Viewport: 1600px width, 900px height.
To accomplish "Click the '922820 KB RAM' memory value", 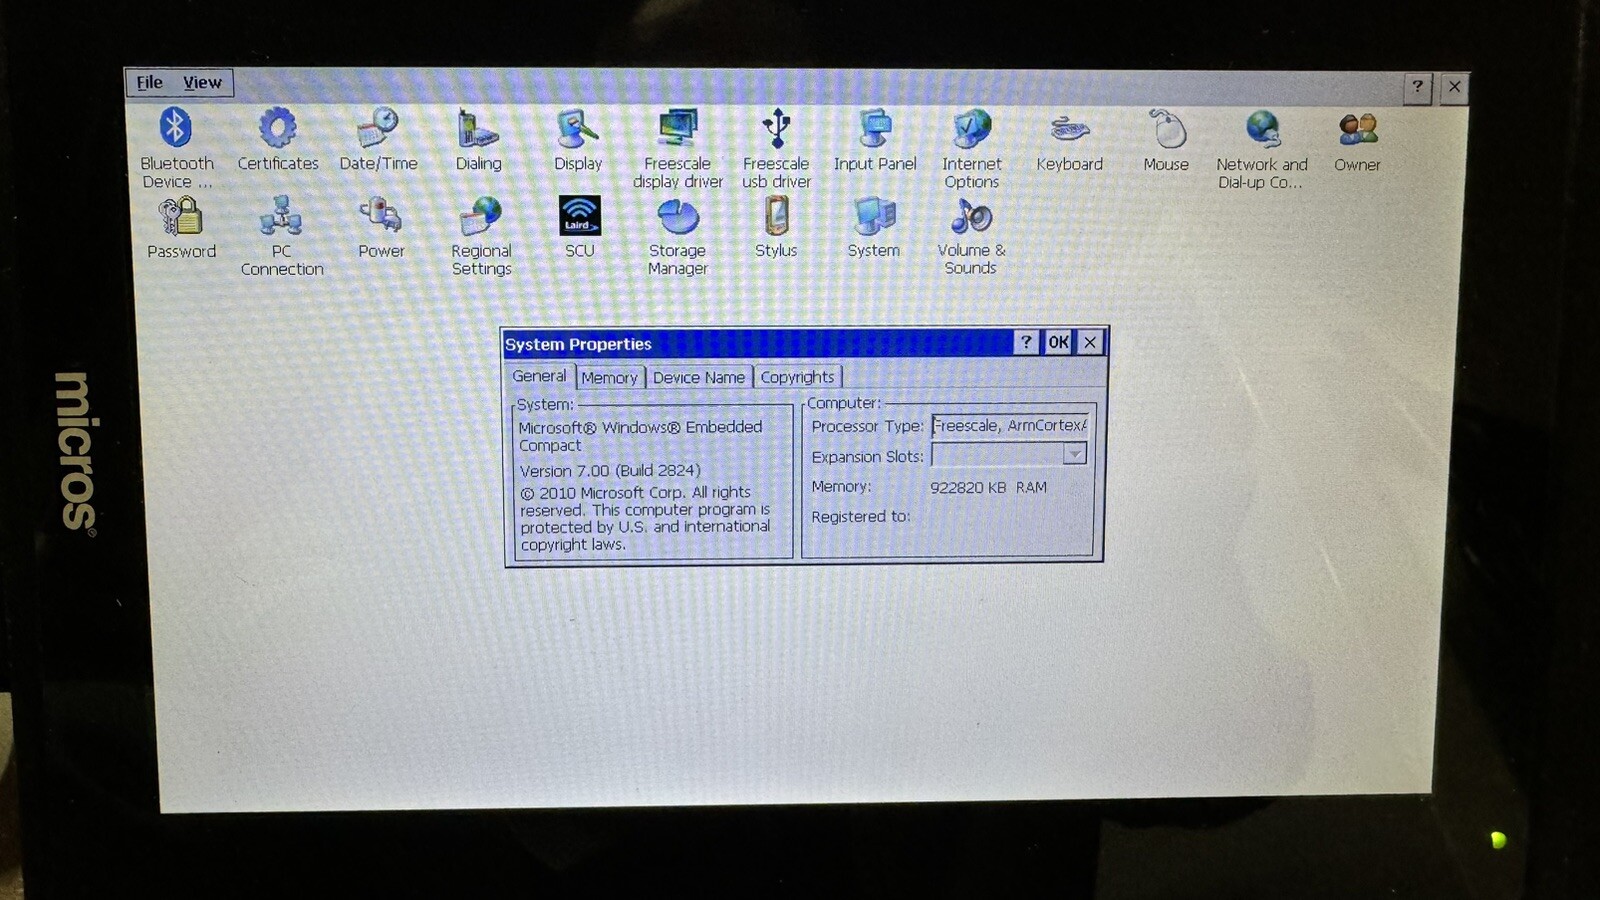I will coord(988,487).
